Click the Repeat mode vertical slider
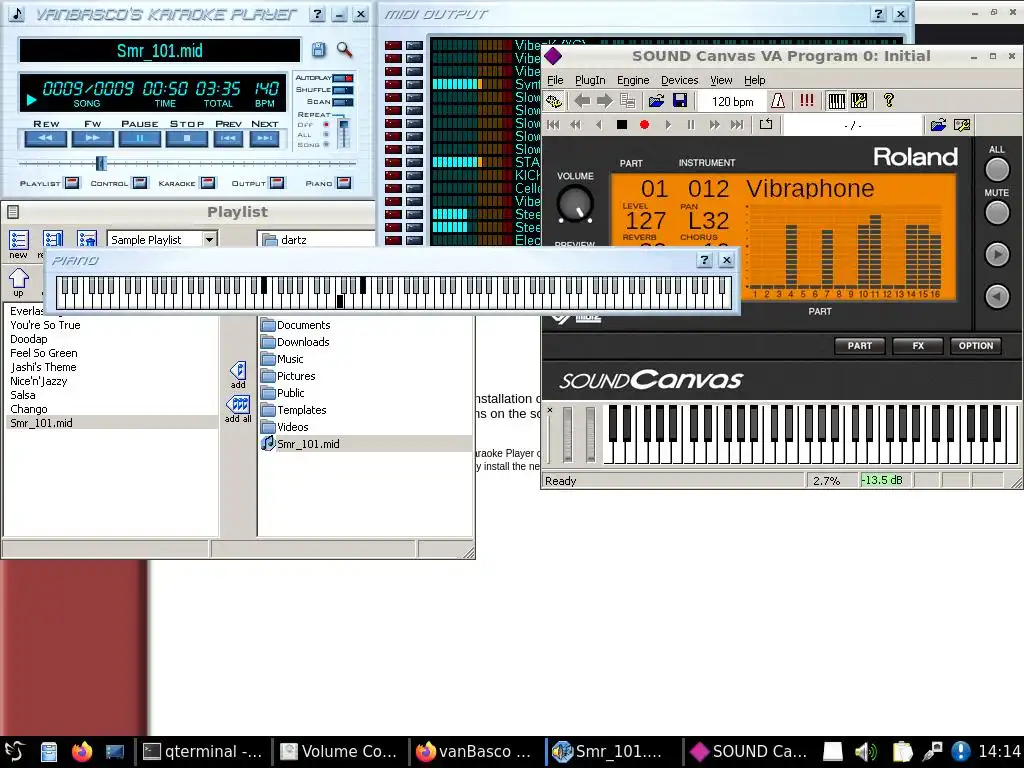Screen dimensions: 1024x768 (x=344, y=133)
